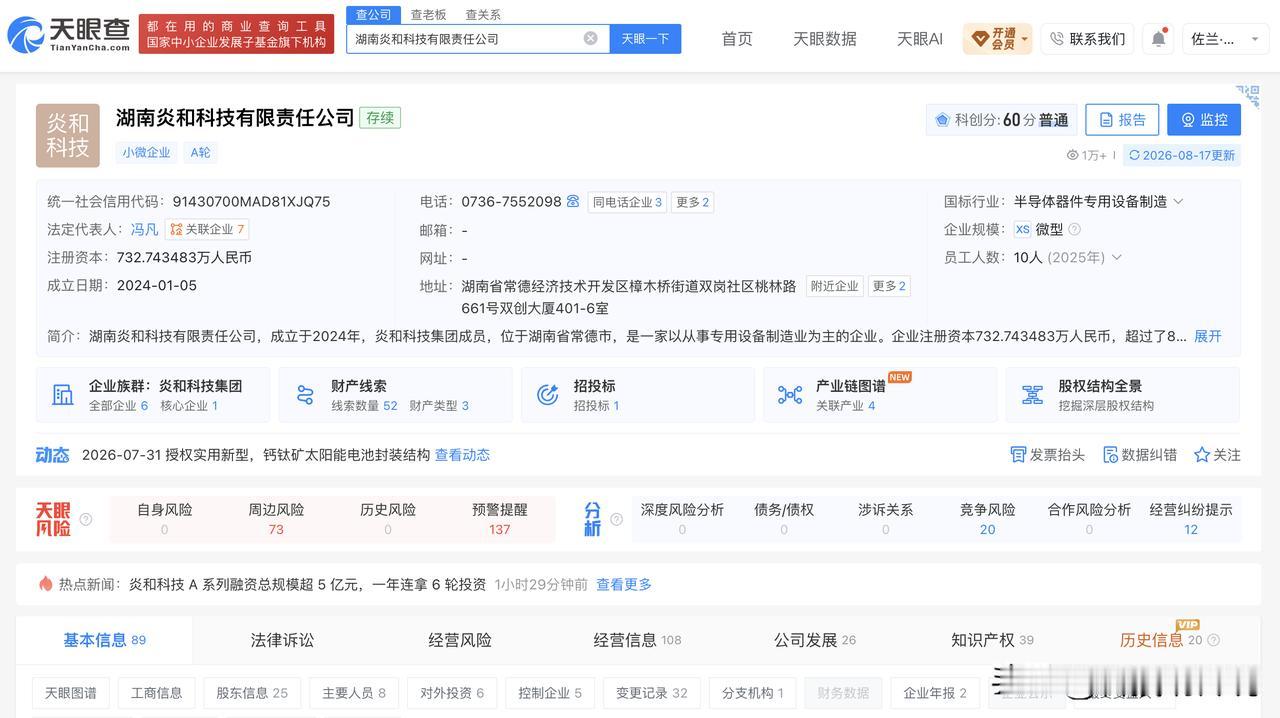The image size is (1280, 718).
Task: Switch to the 查关系 search tab
Action: point(483,15)
